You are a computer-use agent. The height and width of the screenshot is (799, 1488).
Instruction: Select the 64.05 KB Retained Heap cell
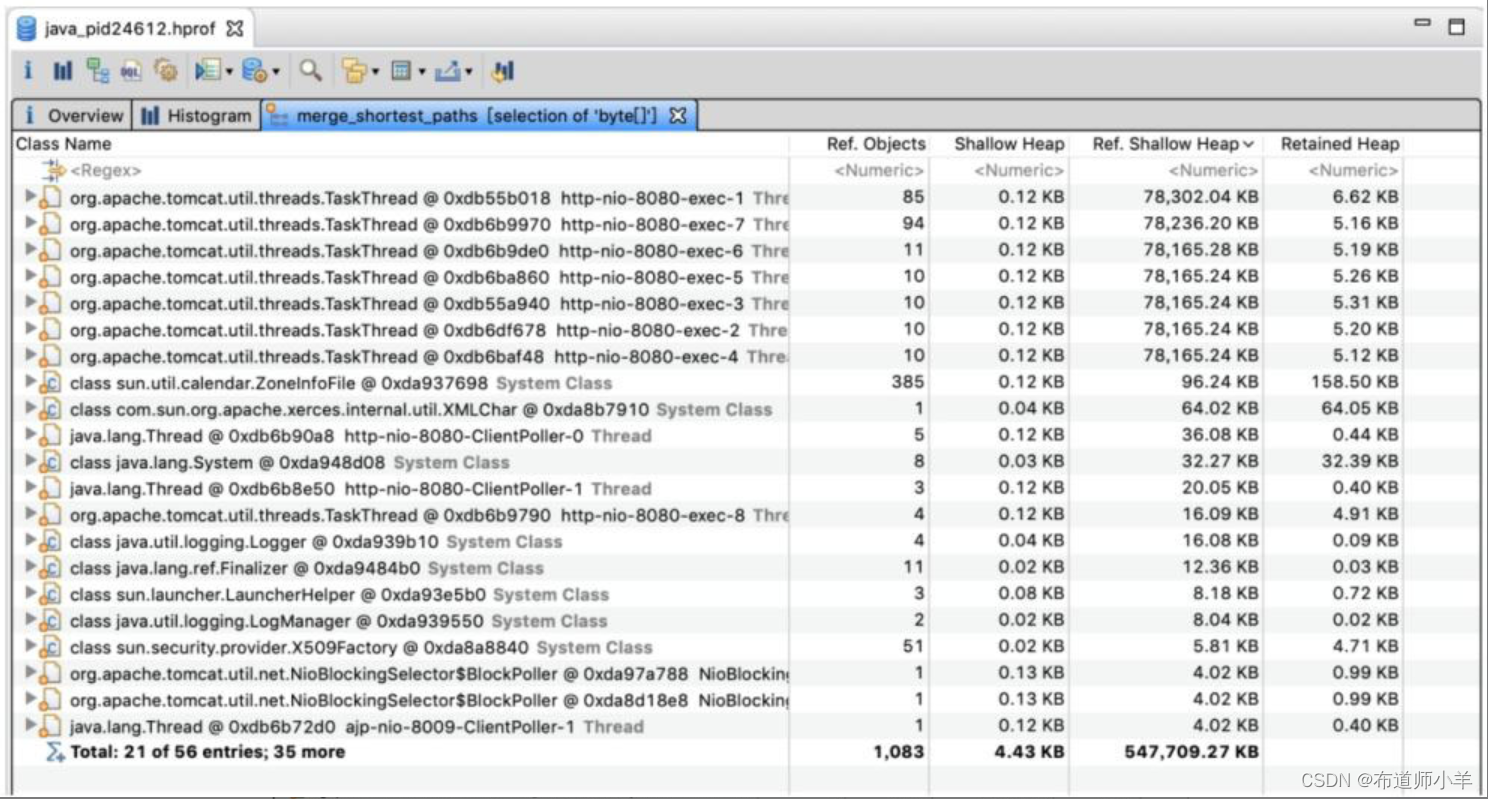click(1359, 408)
